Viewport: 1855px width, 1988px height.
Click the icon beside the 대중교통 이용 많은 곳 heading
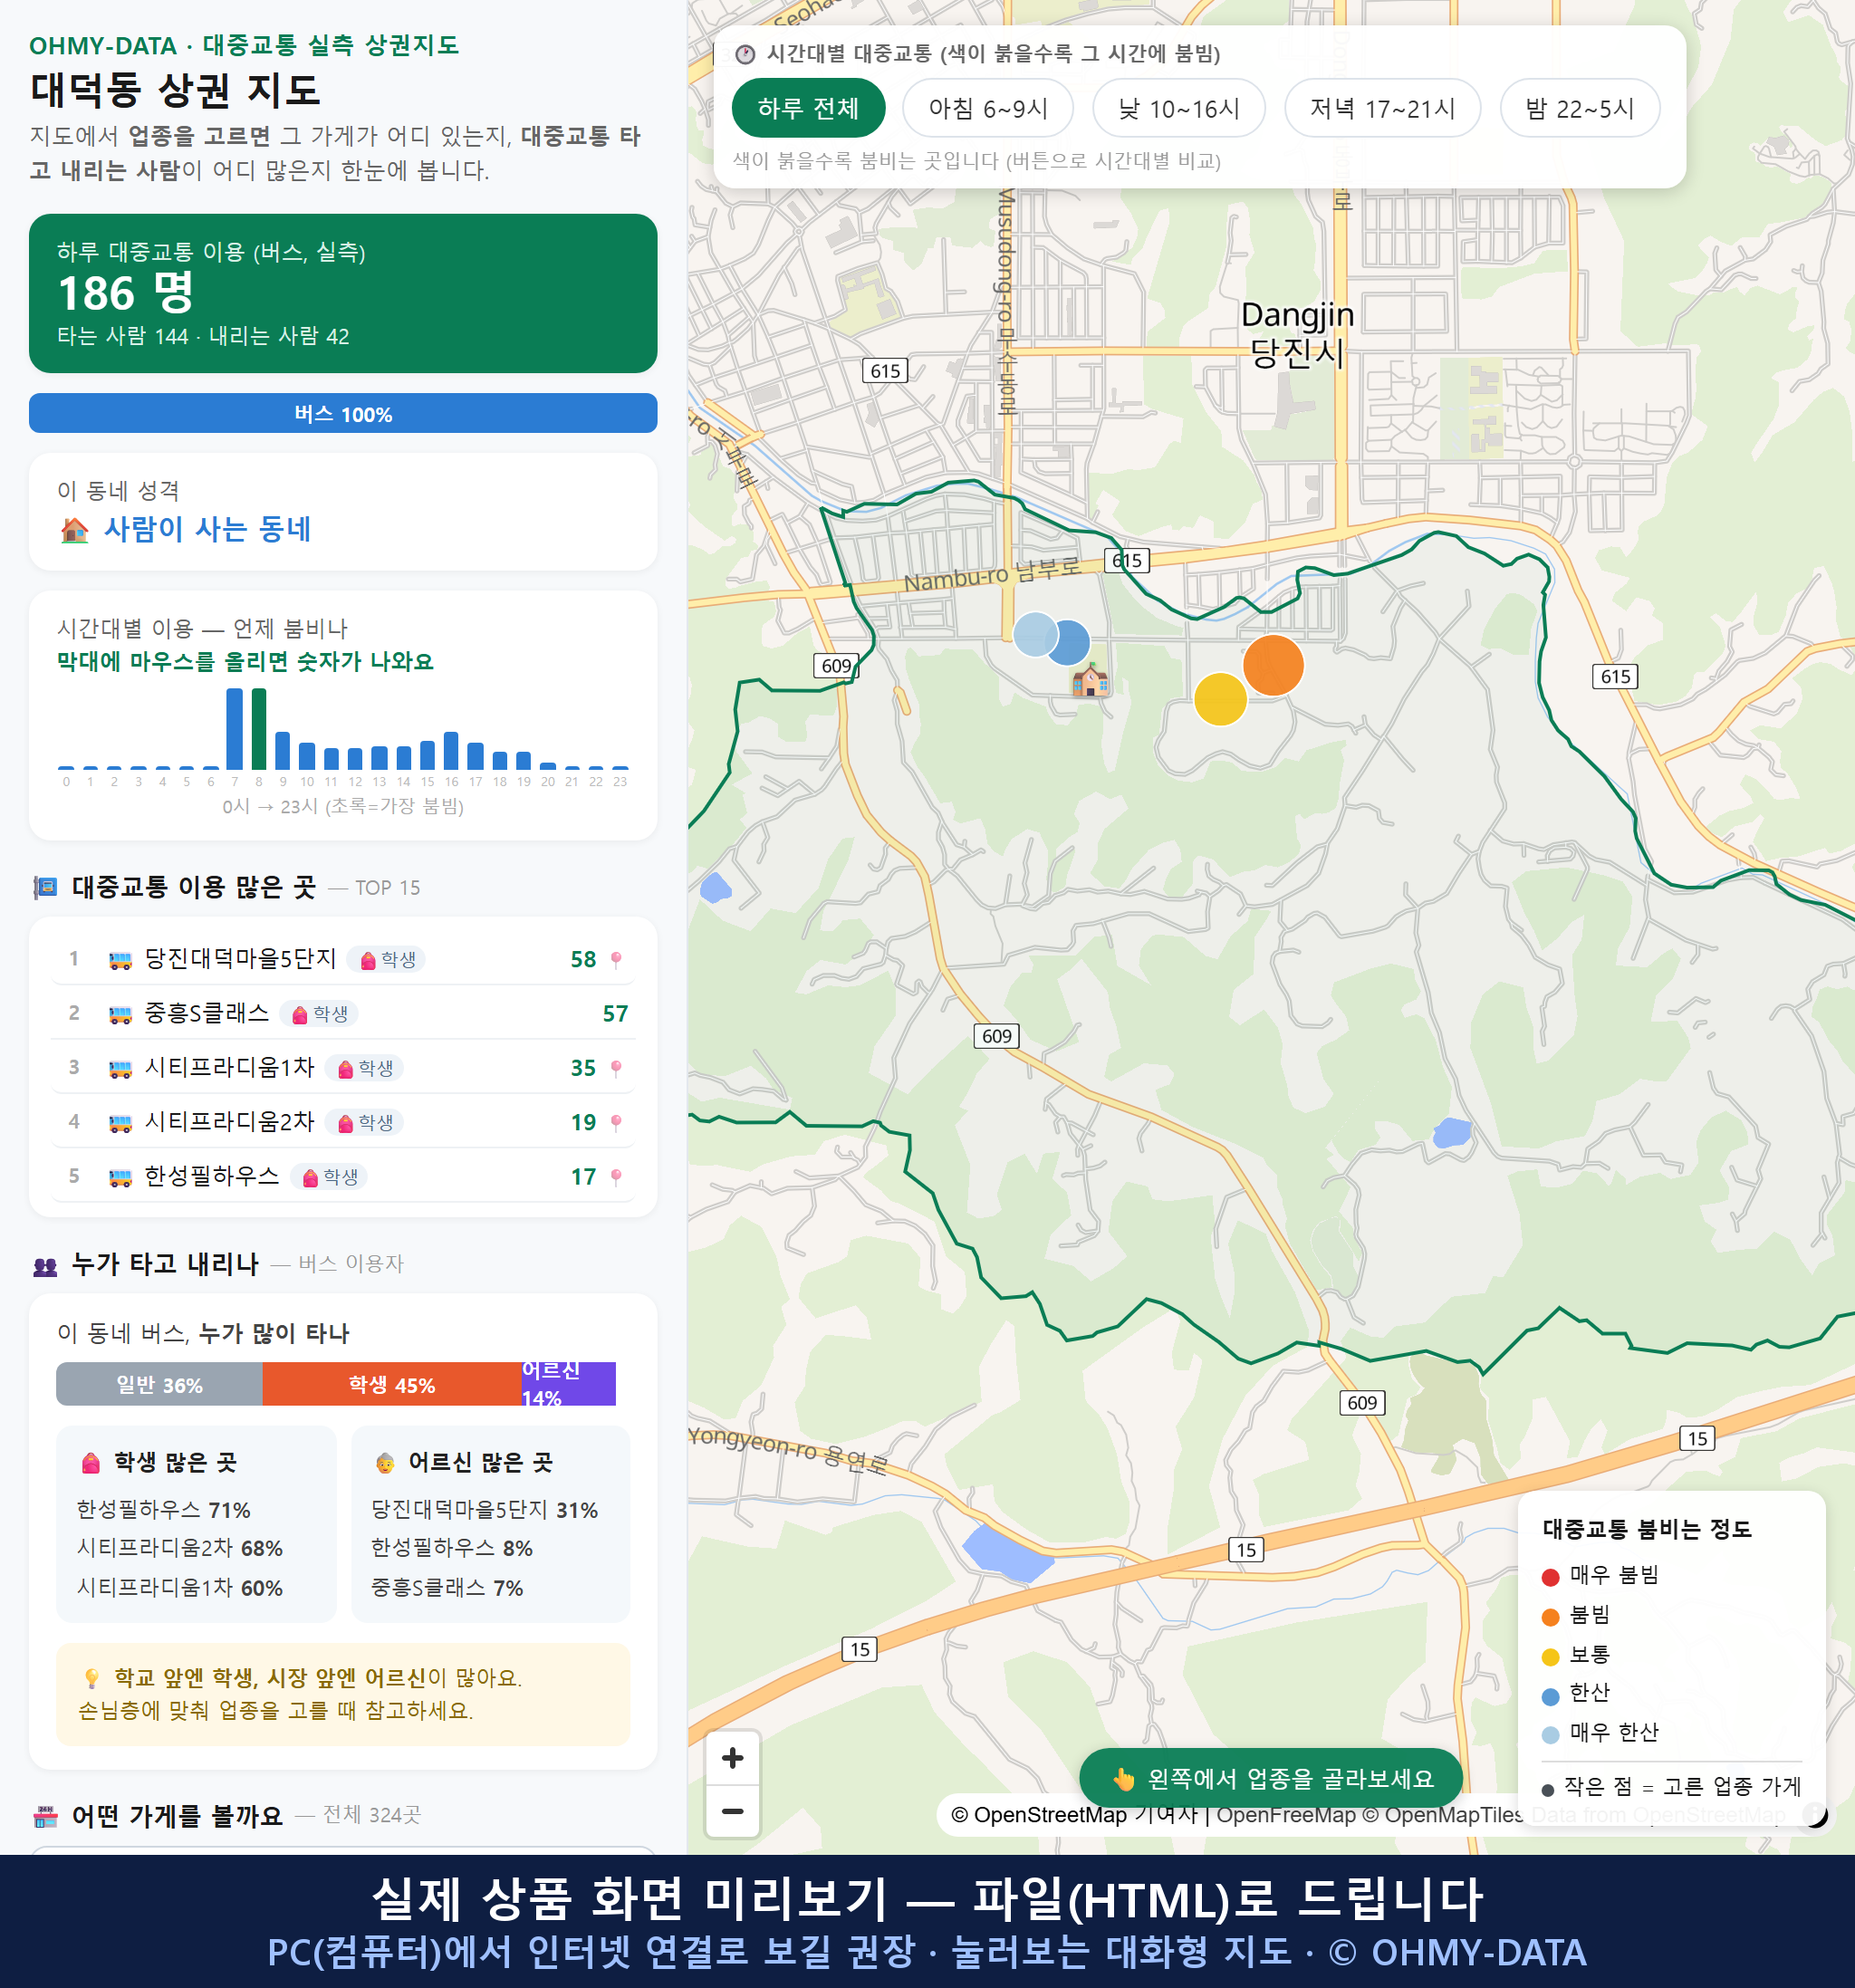point(45,887)
